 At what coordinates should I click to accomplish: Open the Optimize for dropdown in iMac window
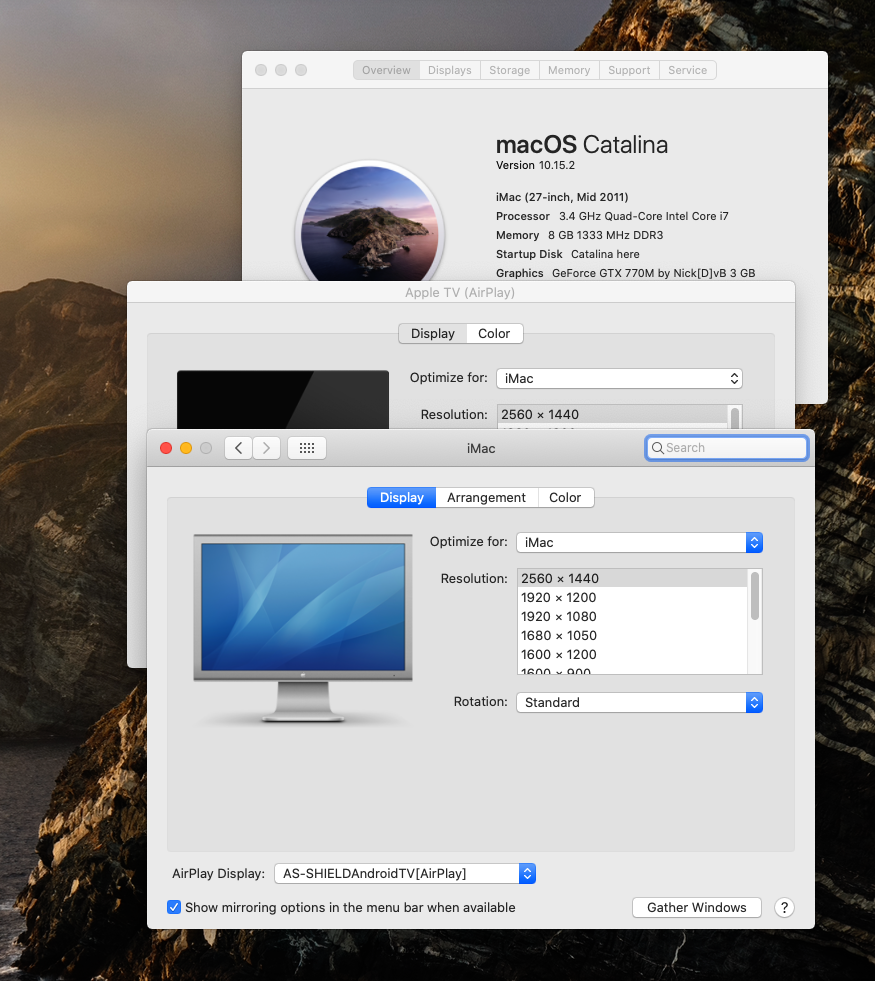[639, 542]
